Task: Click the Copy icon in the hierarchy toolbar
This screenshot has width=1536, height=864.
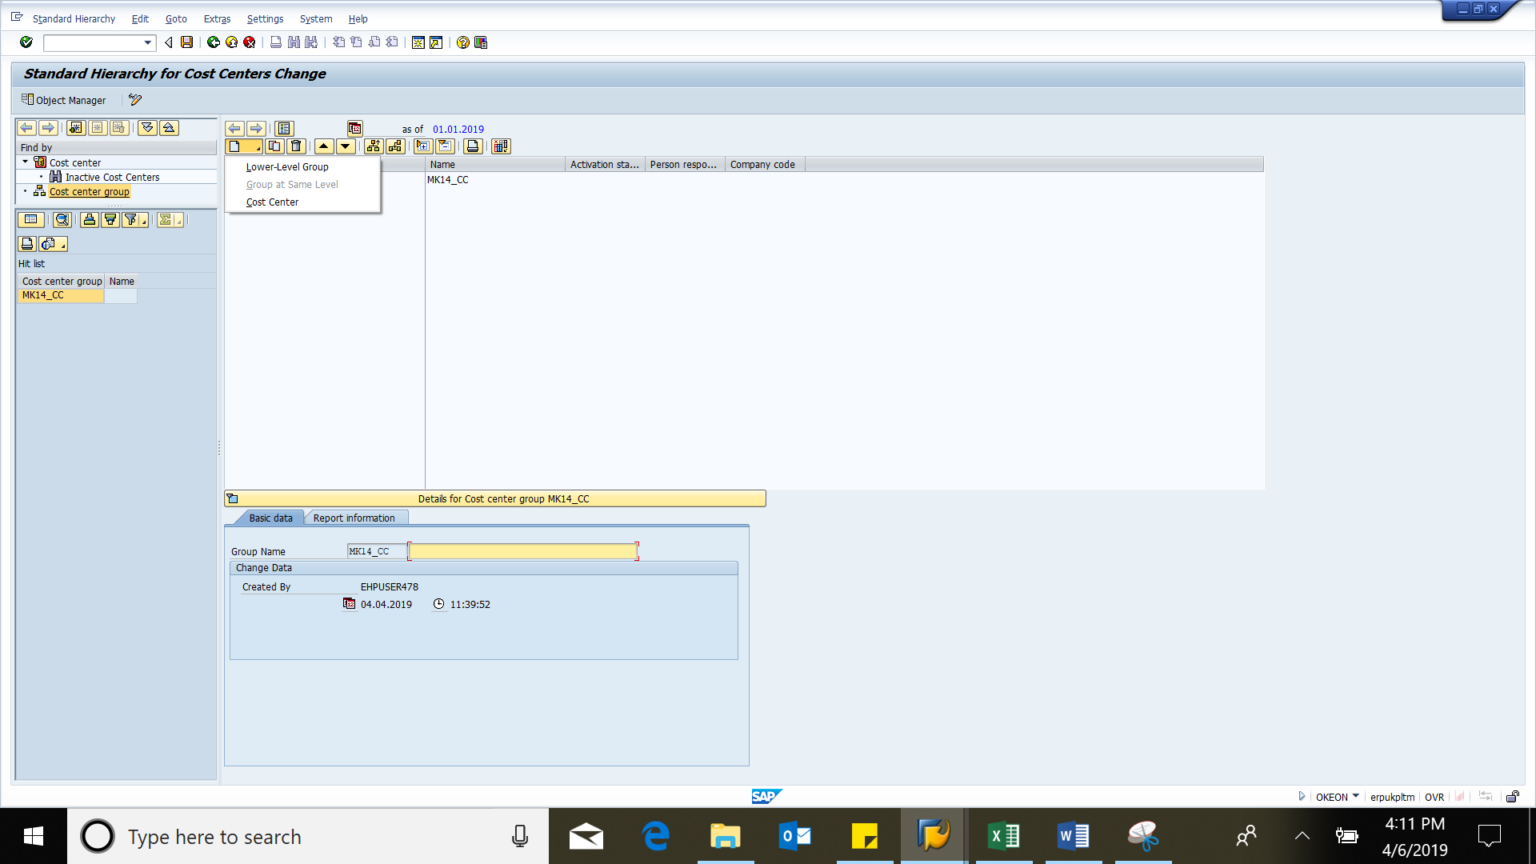Action: 274,146
